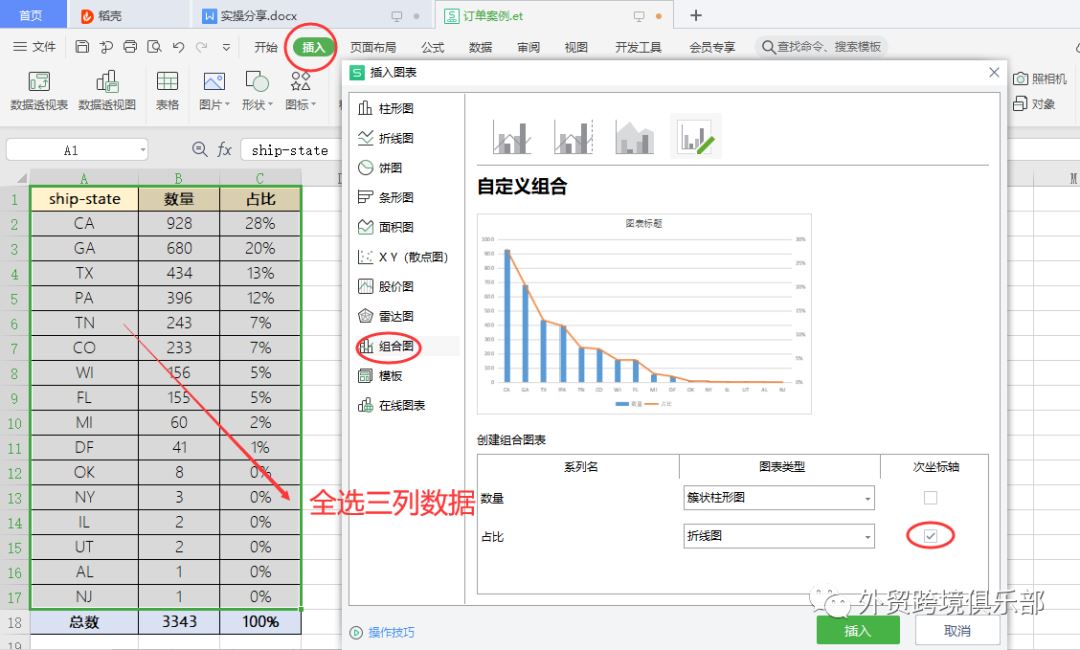Choose stacked area with column subtype
The height and width of the screenshot is (650, 1080).
634,136
